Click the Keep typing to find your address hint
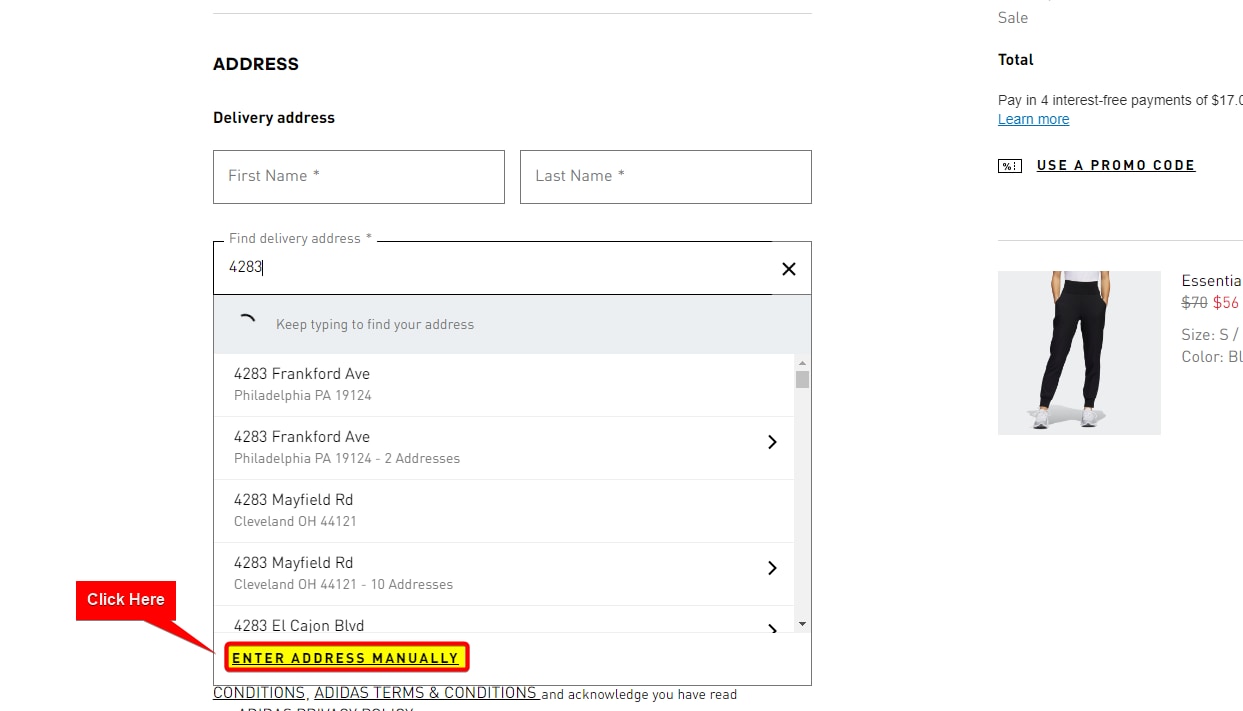 (x=375, y=325)
